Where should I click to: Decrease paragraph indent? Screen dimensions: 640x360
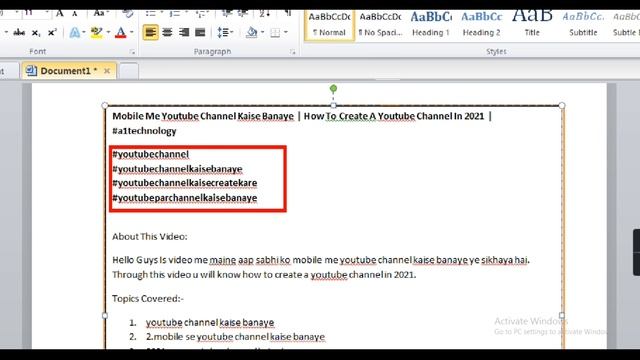tap(227, 14)
